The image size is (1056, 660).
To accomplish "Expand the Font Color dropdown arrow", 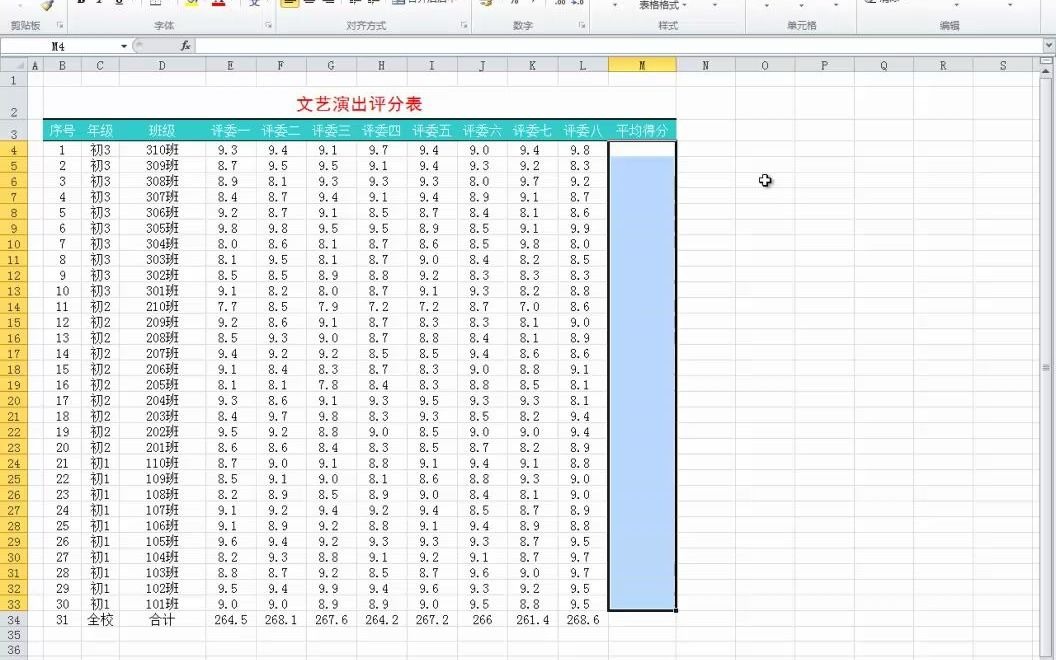I will (x=232, y=5).
